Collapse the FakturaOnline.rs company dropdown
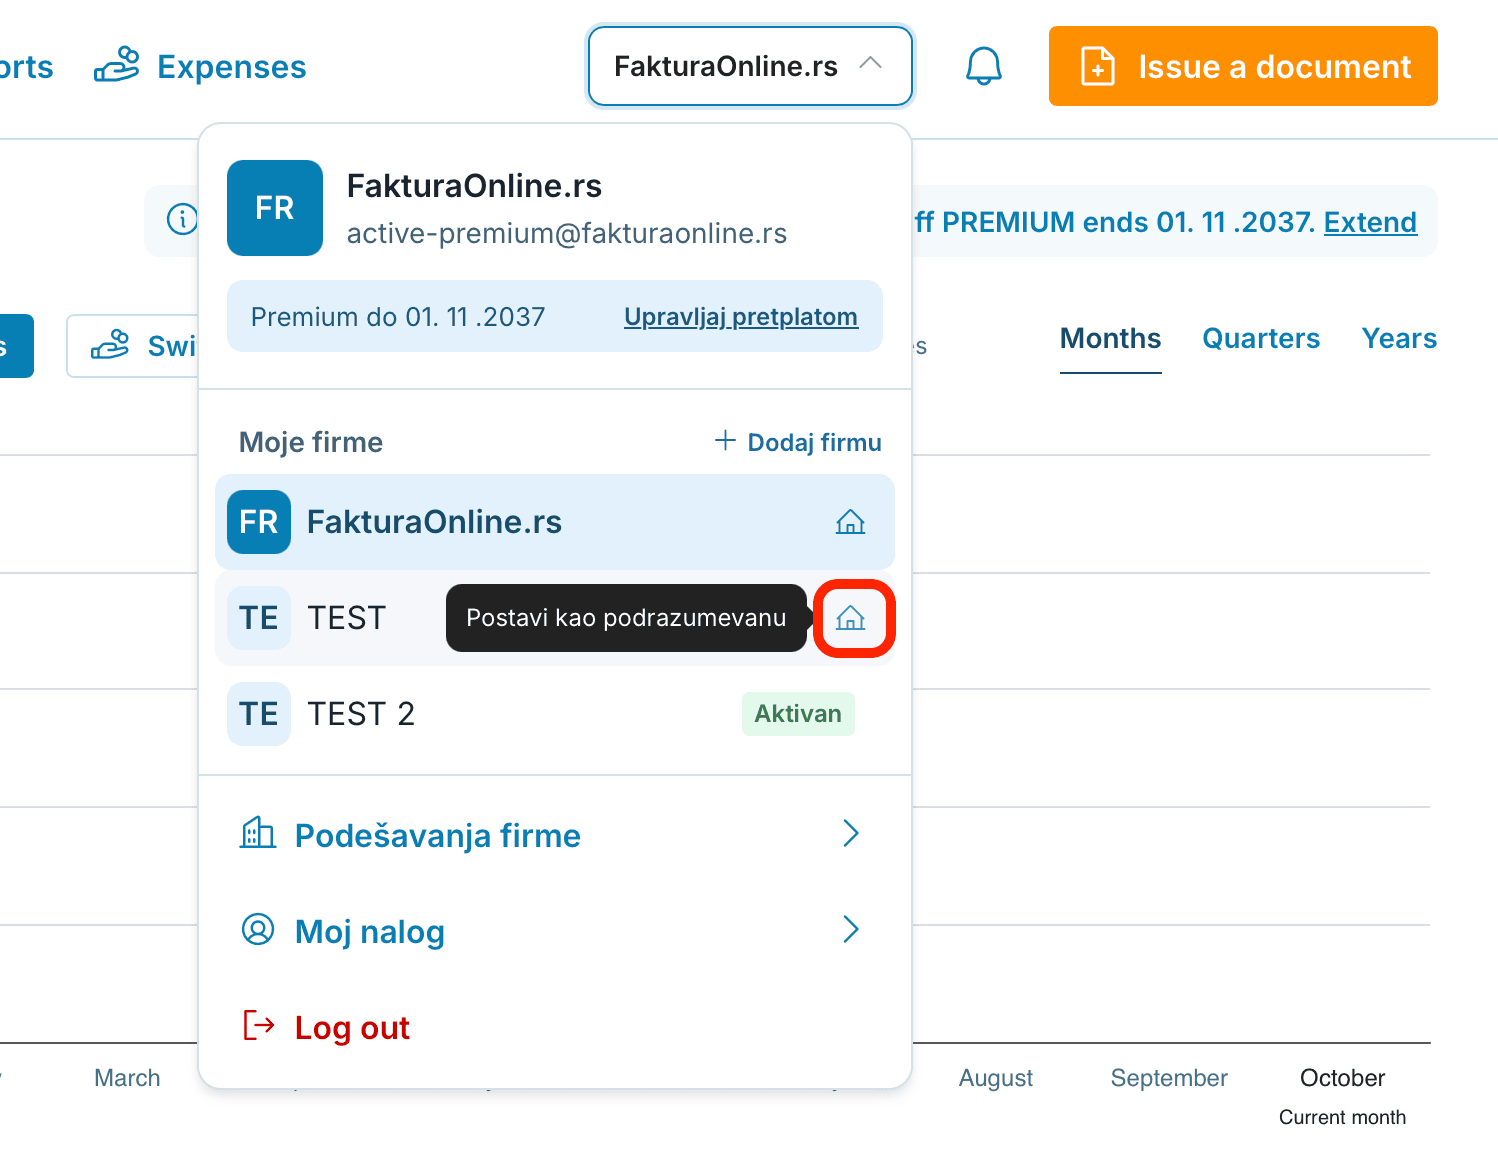 [750, 66]
